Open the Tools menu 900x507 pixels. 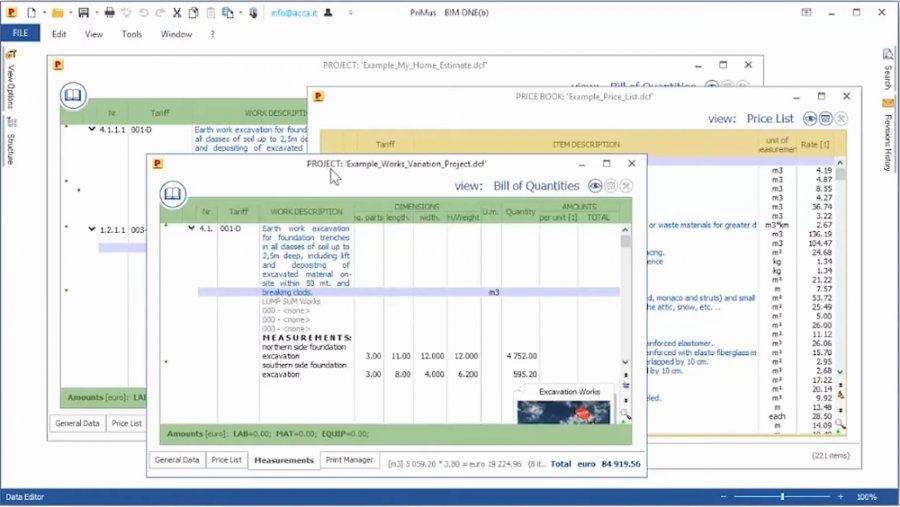131,34
